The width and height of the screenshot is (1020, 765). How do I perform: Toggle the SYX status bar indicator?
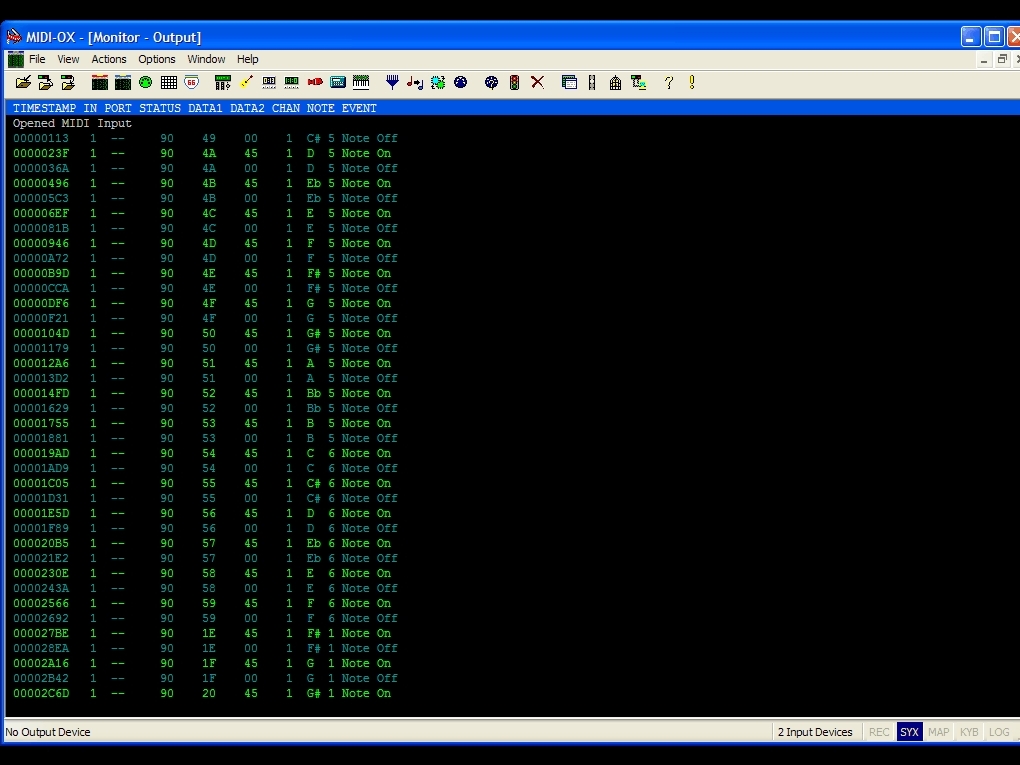909,732
